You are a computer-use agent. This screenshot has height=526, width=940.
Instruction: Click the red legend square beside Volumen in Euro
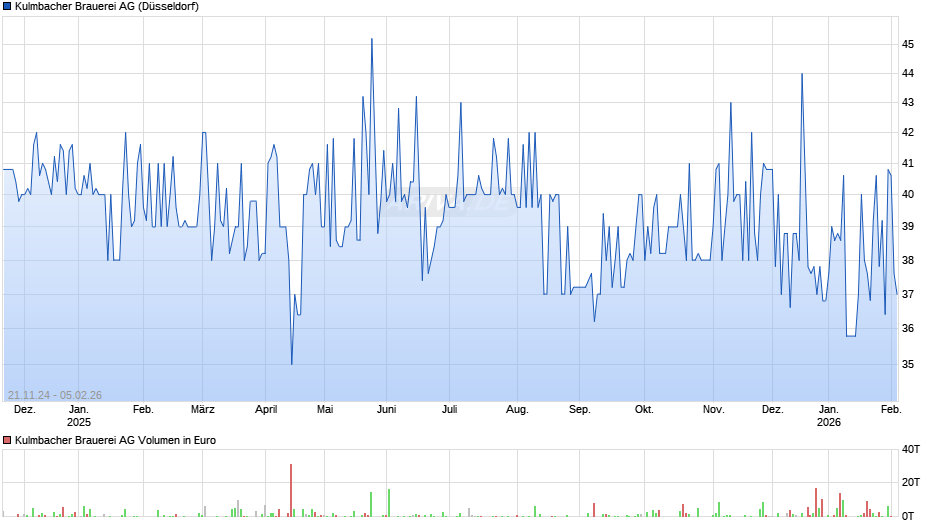pos(7,440)
